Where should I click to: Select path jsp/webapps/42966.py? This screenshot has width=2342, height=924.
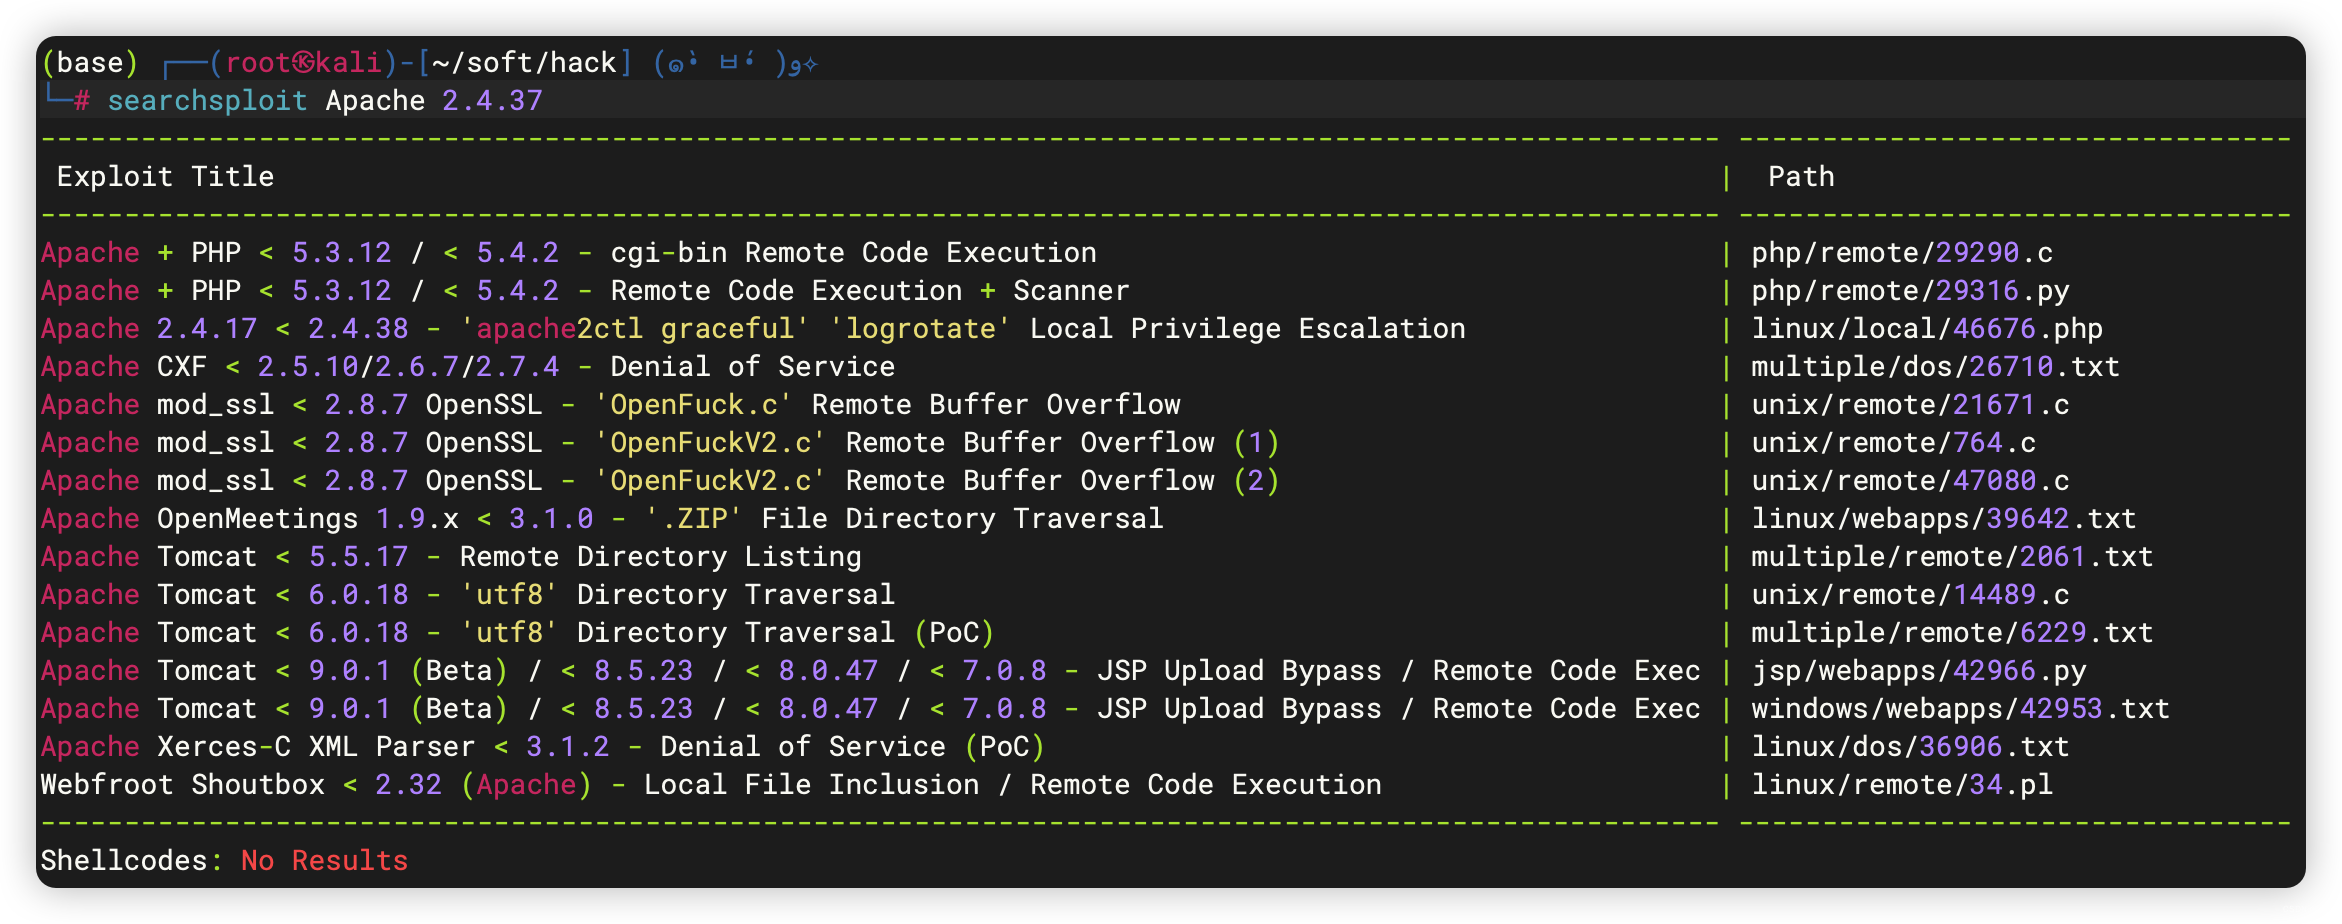(x=1919, y=671)
